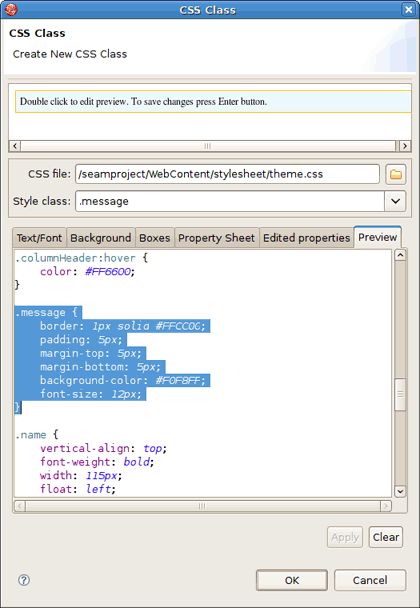Open the Style class dropdown arrow
Image resolution: width=420 pixels, height=608 pixels.
click(x=395, y=201)
